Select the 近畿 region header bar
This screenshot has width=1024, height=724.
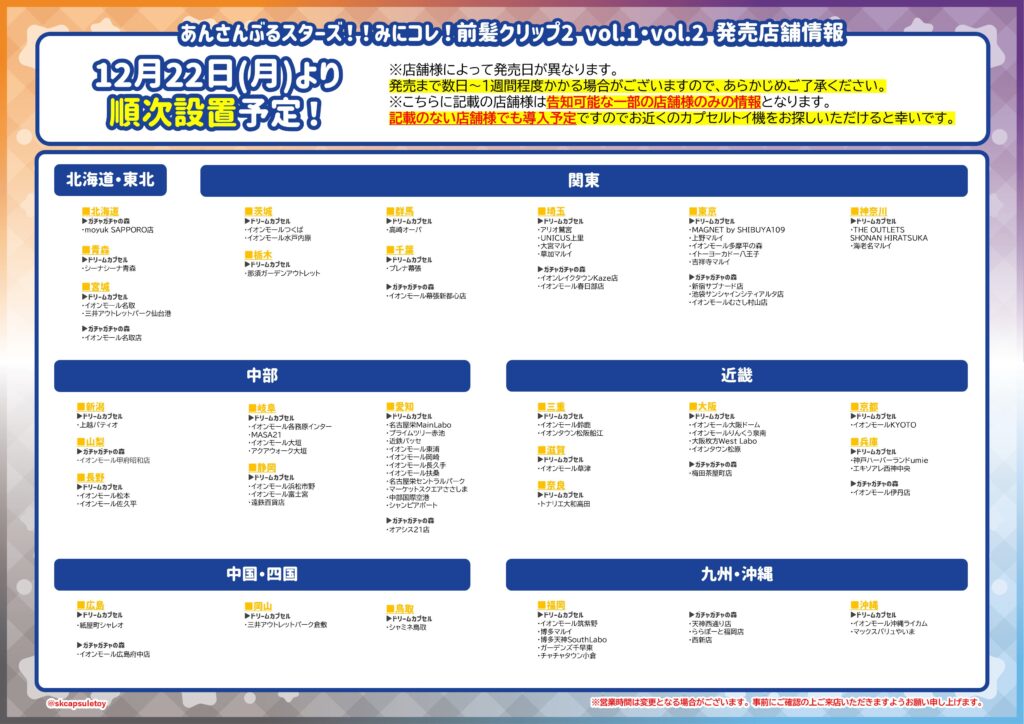coord(736,376)
